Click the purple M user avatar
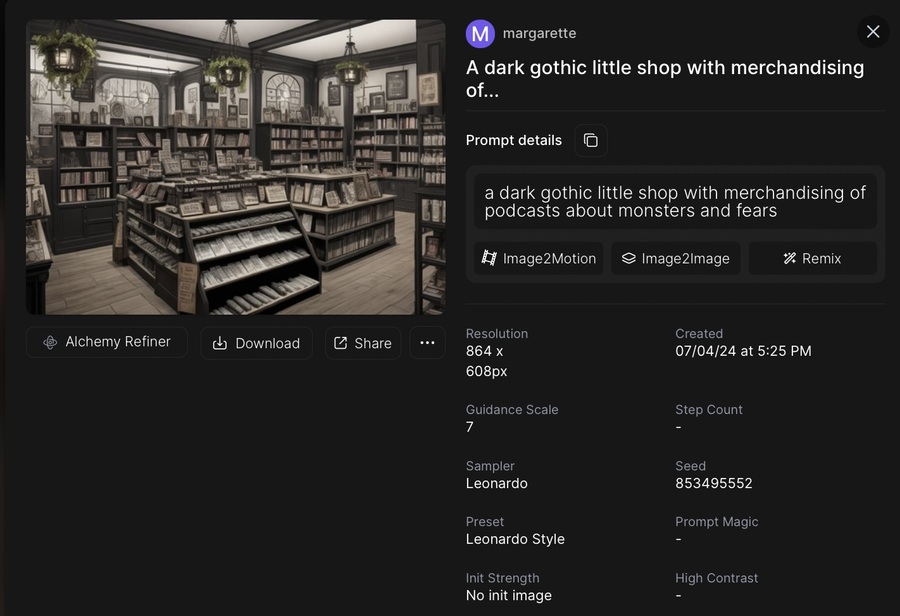 (480, 33)
